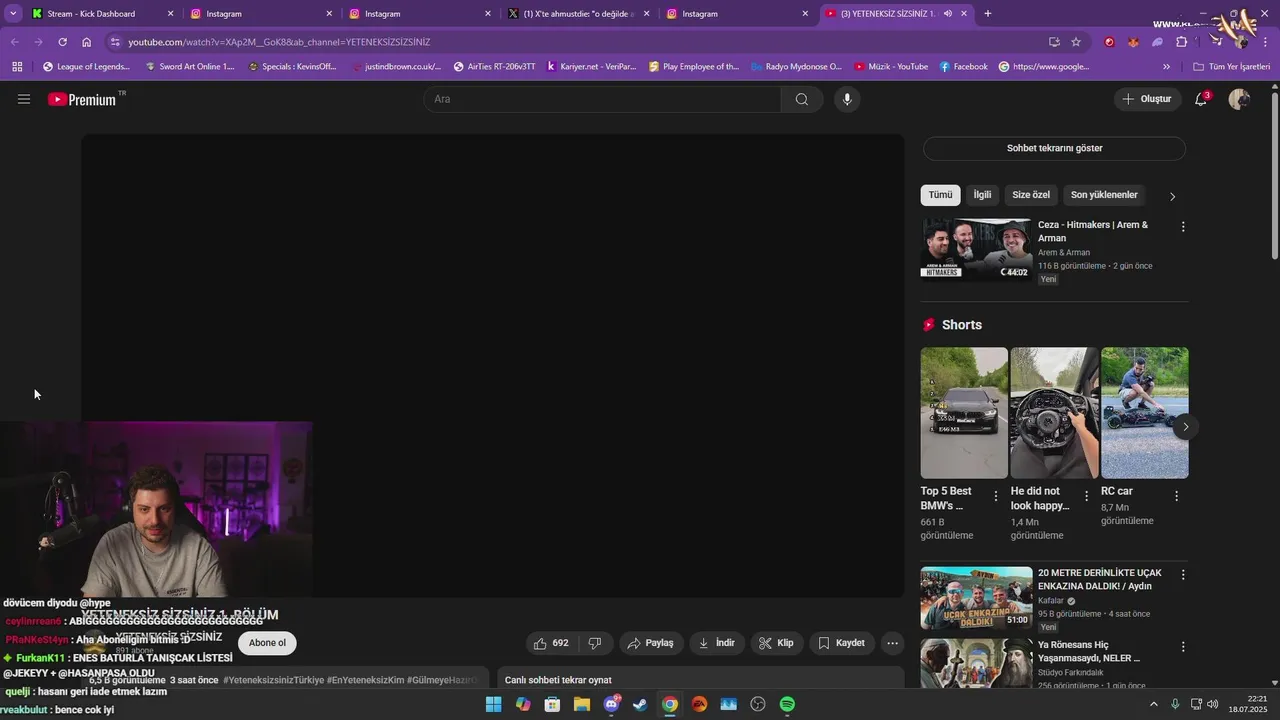1280x720 pixels.
Task: Select the Size özel filter chip
Action: click(x=1031, y=195)
